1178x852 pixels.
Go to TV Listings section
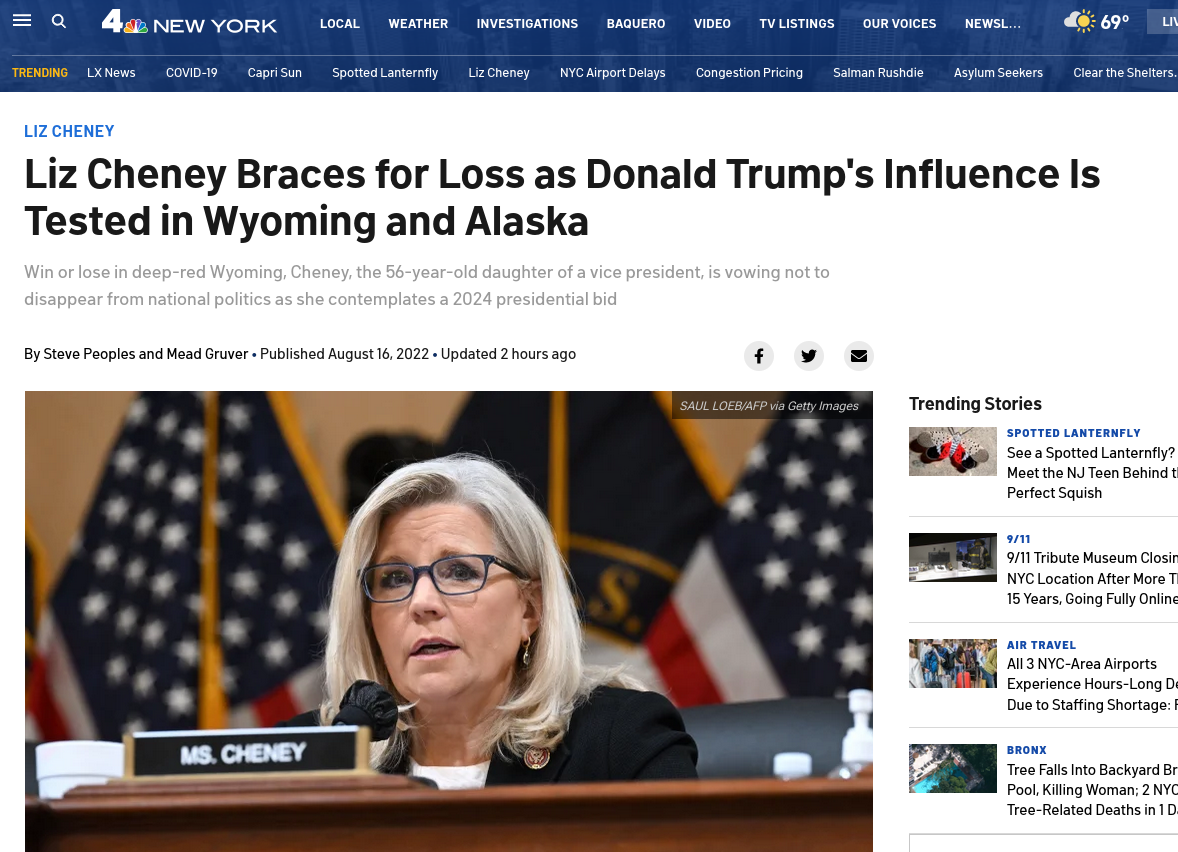tap(796, 23)
